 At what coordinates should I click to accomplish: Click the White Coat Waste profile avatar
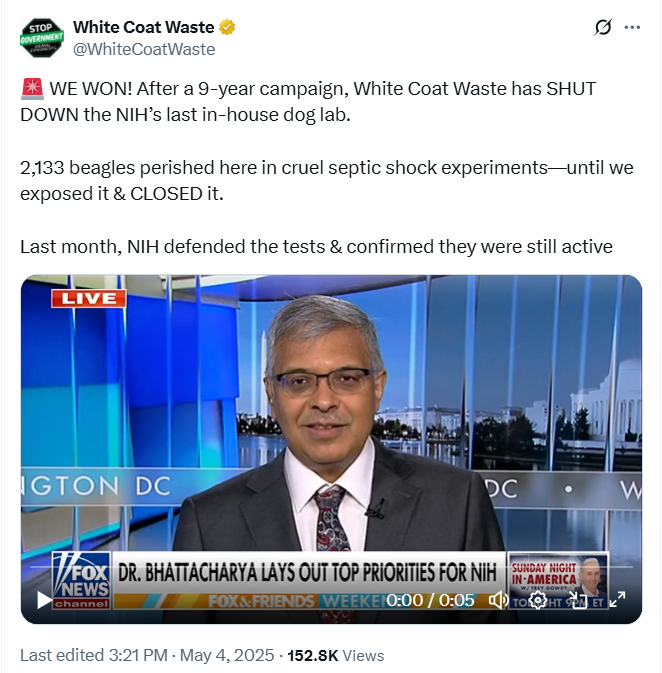[x=42, y=38]
